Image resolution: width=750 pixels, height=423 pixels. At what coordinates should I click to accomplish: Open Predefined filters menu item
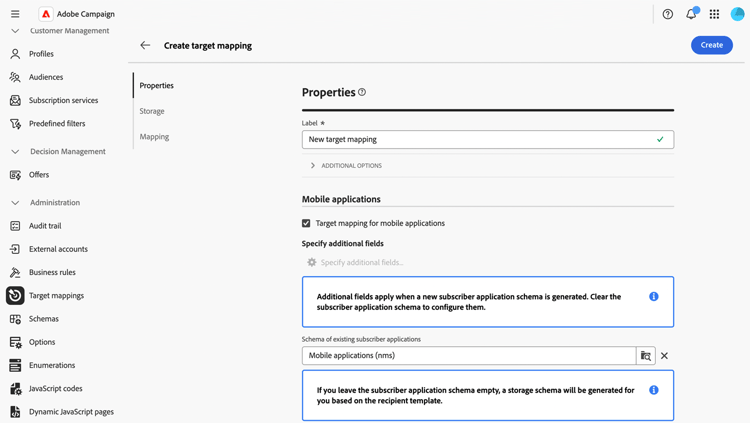[x=57, y=123]
